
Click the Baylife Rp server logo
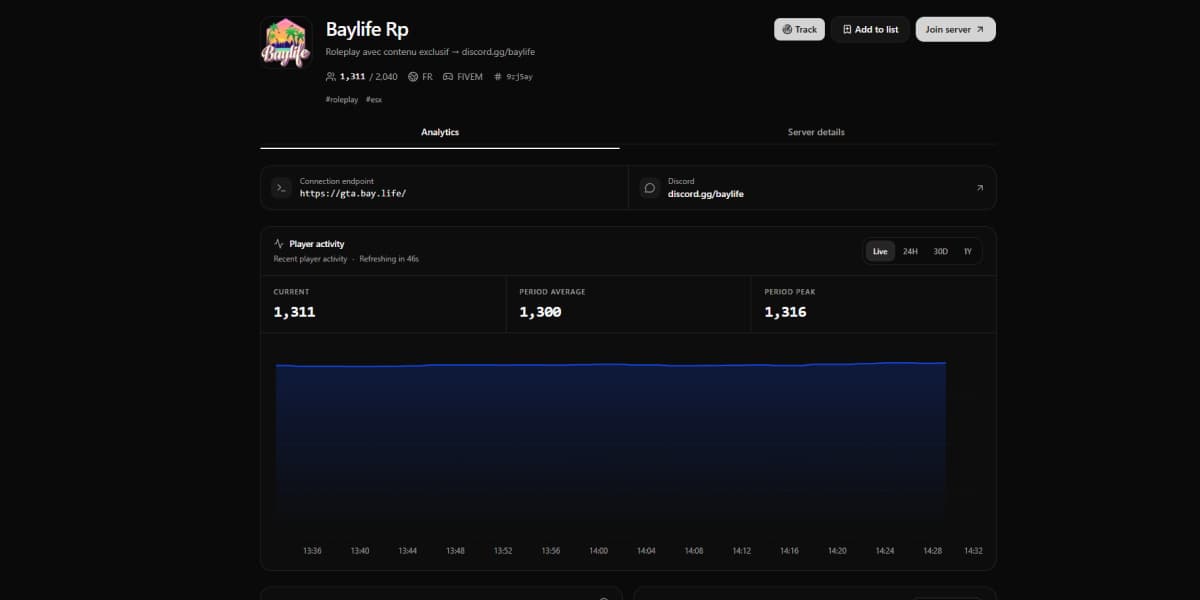[x=286, y=42]
